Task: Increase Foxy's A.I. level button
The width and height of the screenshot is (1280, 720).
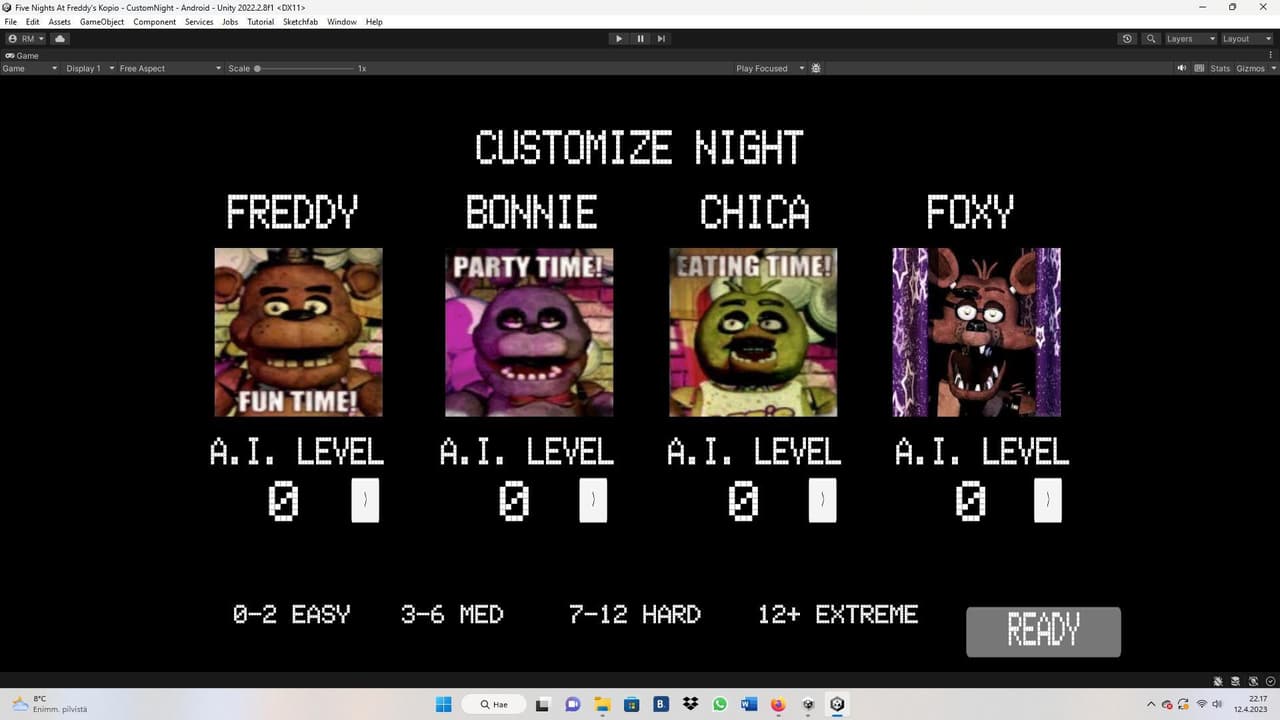Action: [x=1047, y=500]
